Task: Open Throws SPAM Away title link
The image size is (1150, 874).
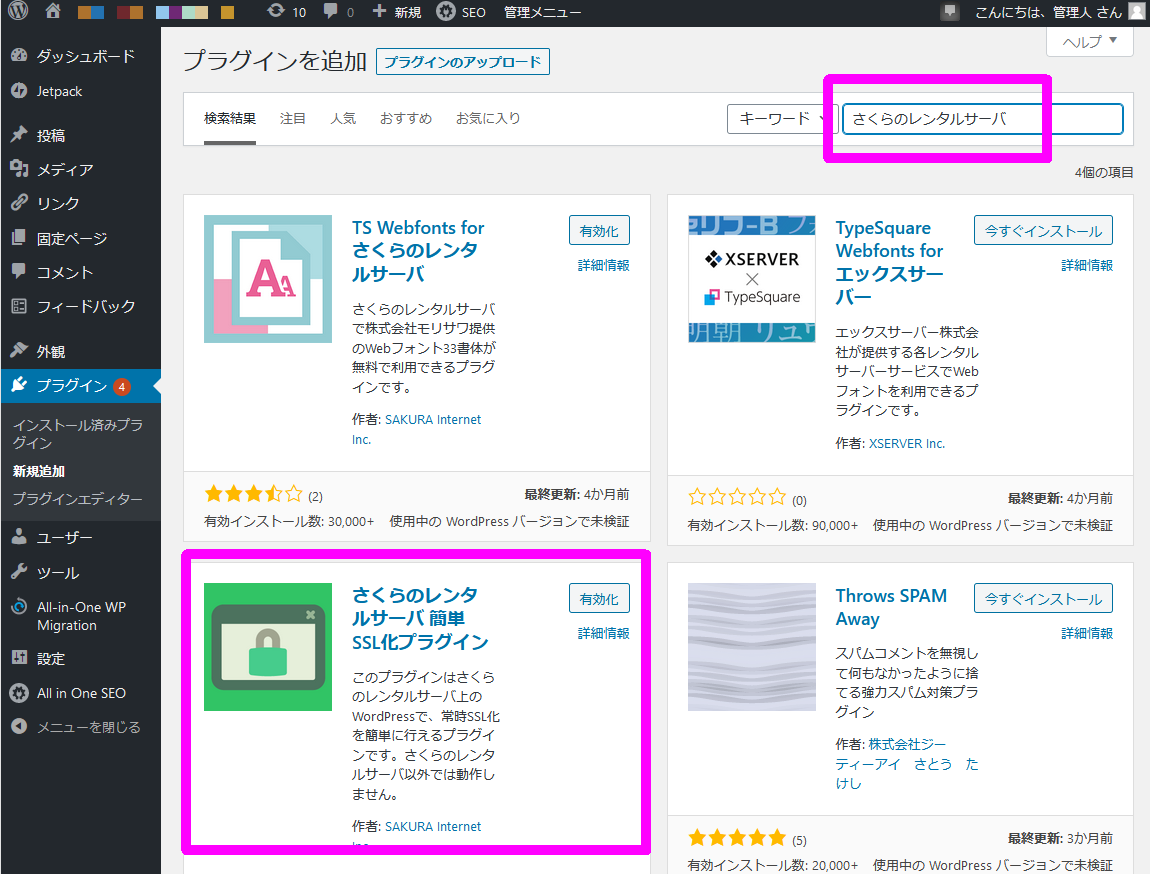Action: pyautogui.click(x=891, y=607)
